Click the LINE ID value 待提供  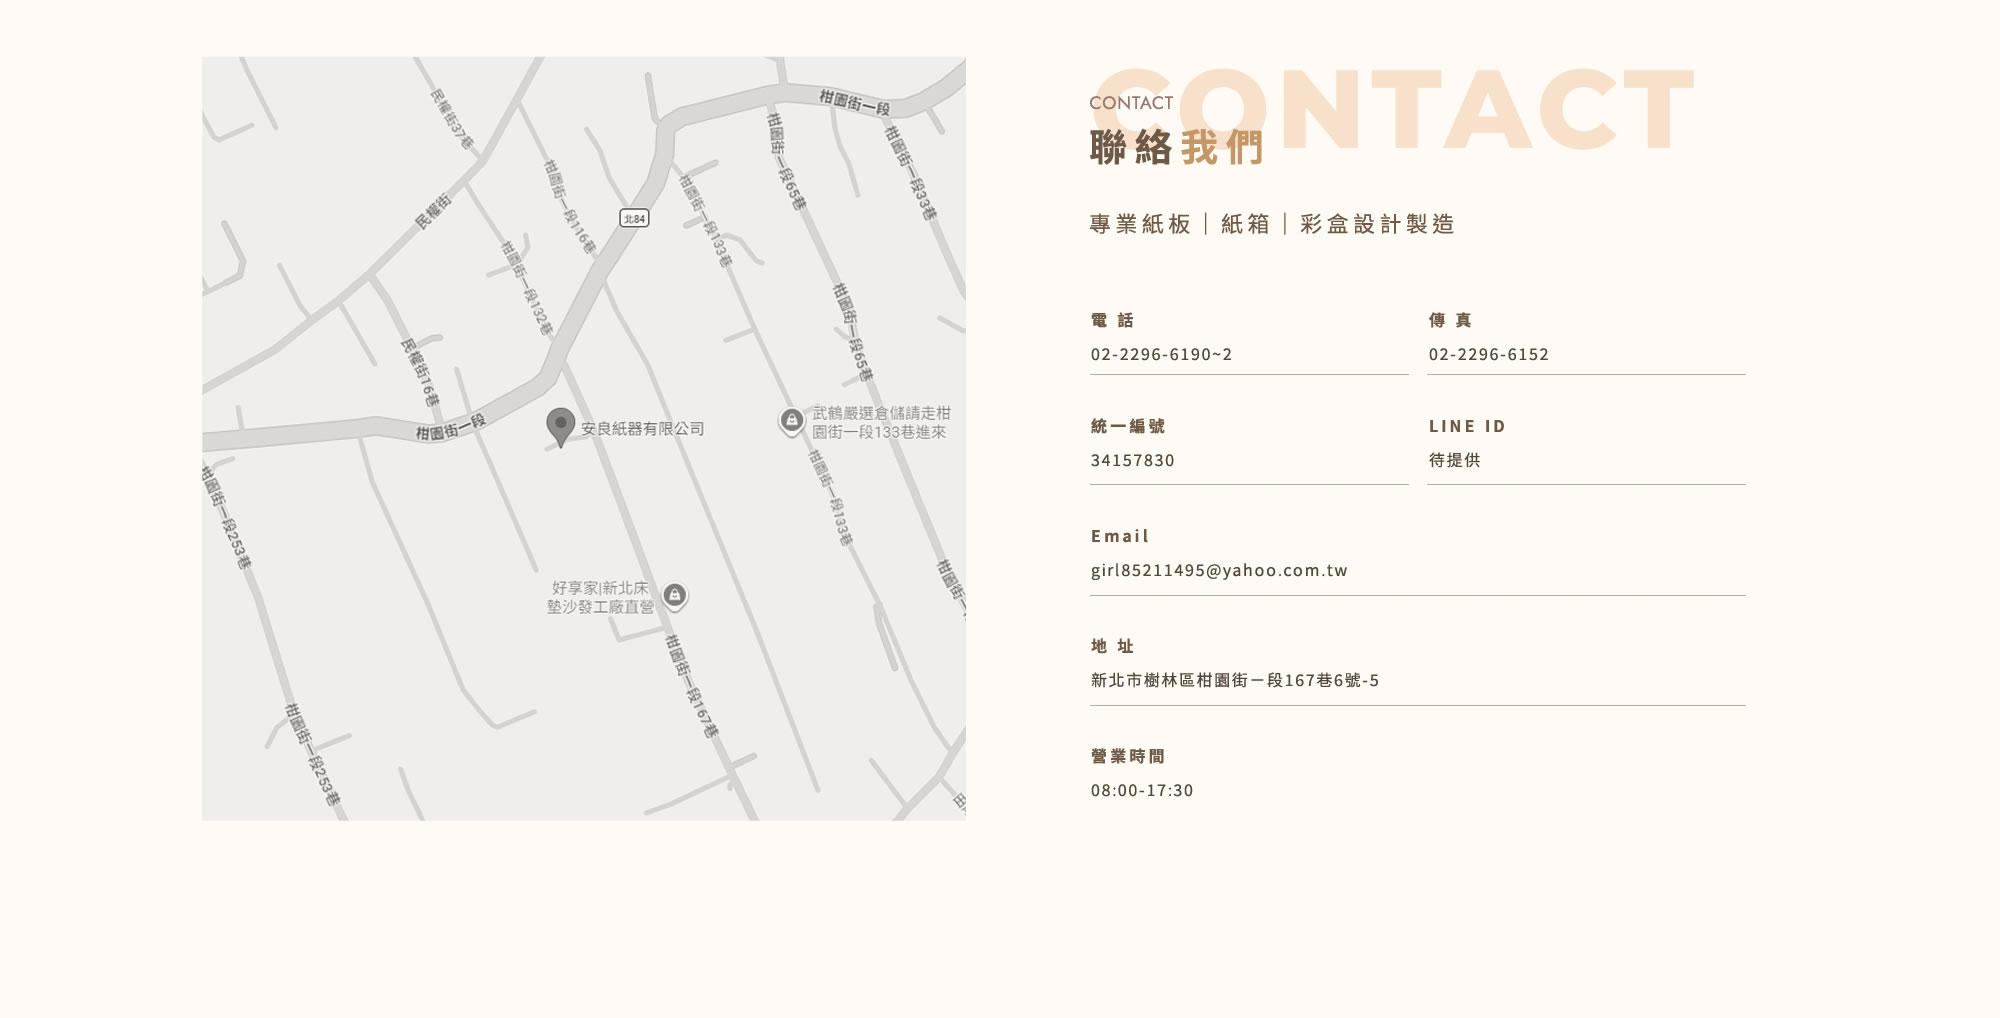(x=1454, y=461)
